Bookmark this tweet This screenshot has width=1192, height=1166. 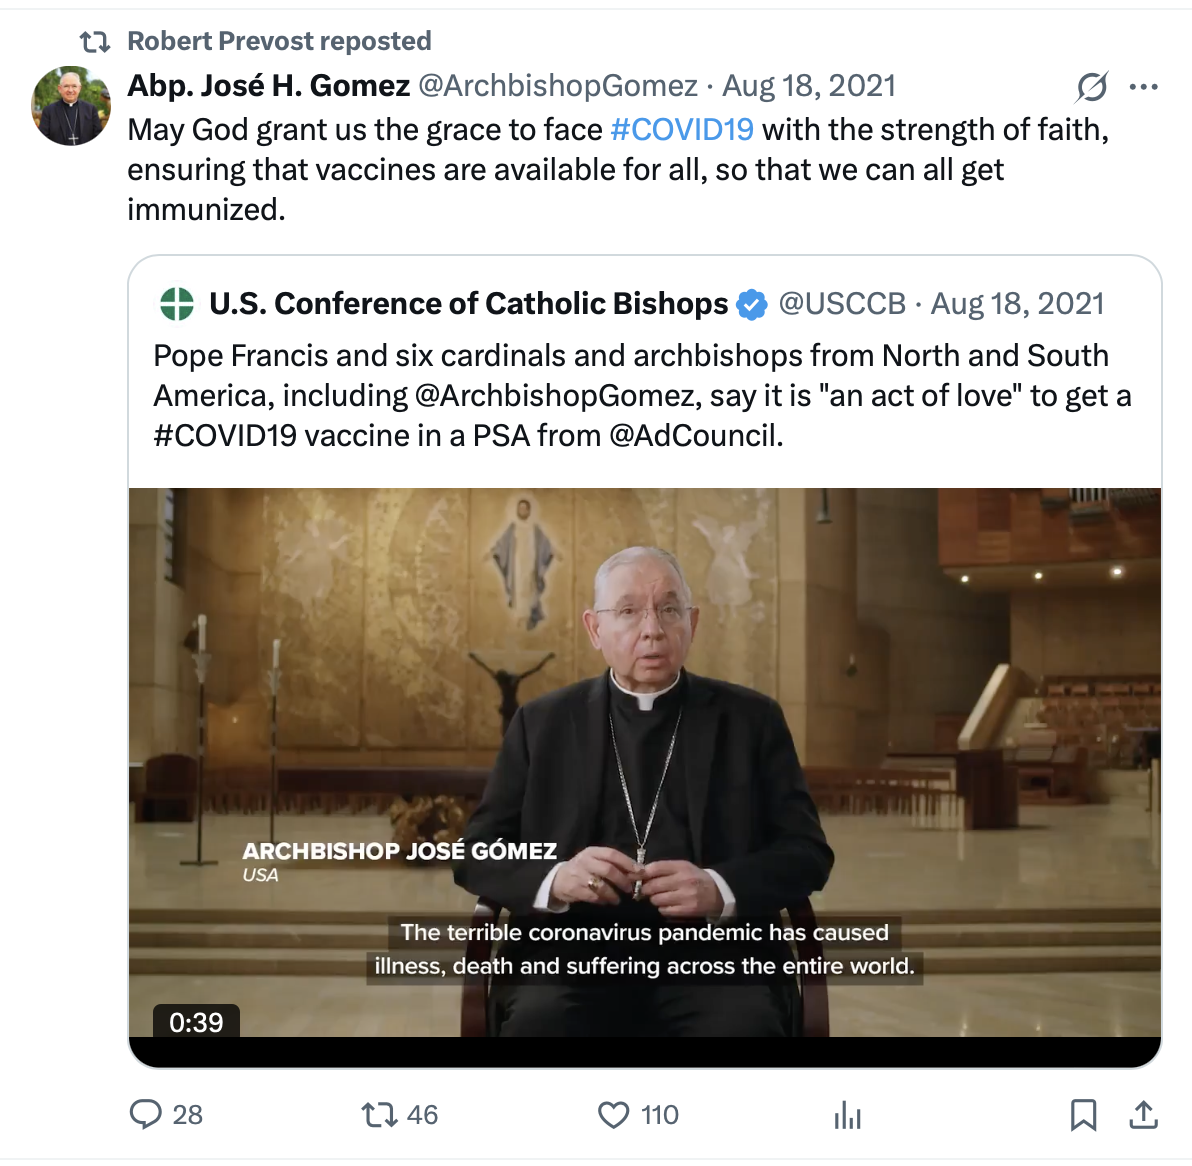coord(1083,1114)
